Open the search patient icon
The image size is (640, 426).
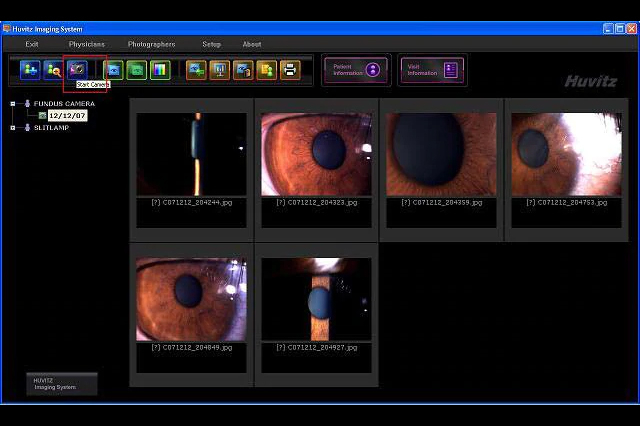pyautogui.click(x=54, y=70)
